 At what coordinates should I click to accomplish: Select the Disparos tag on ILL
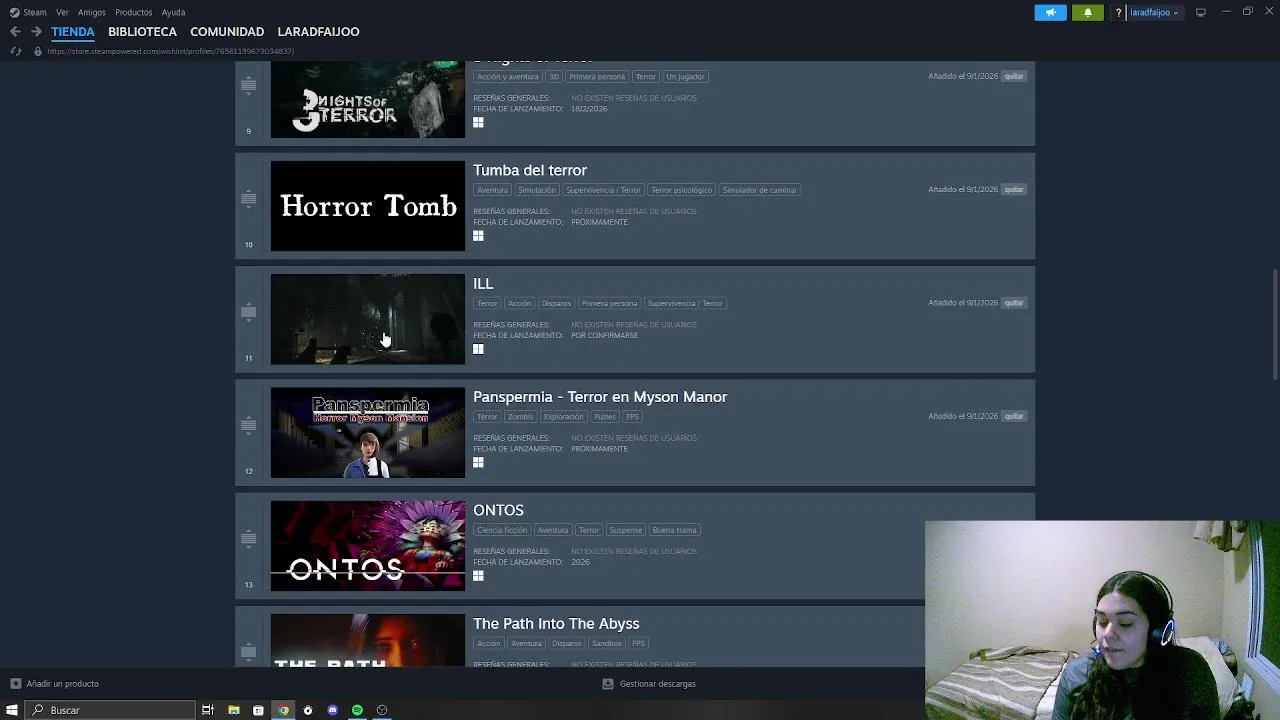556,303
